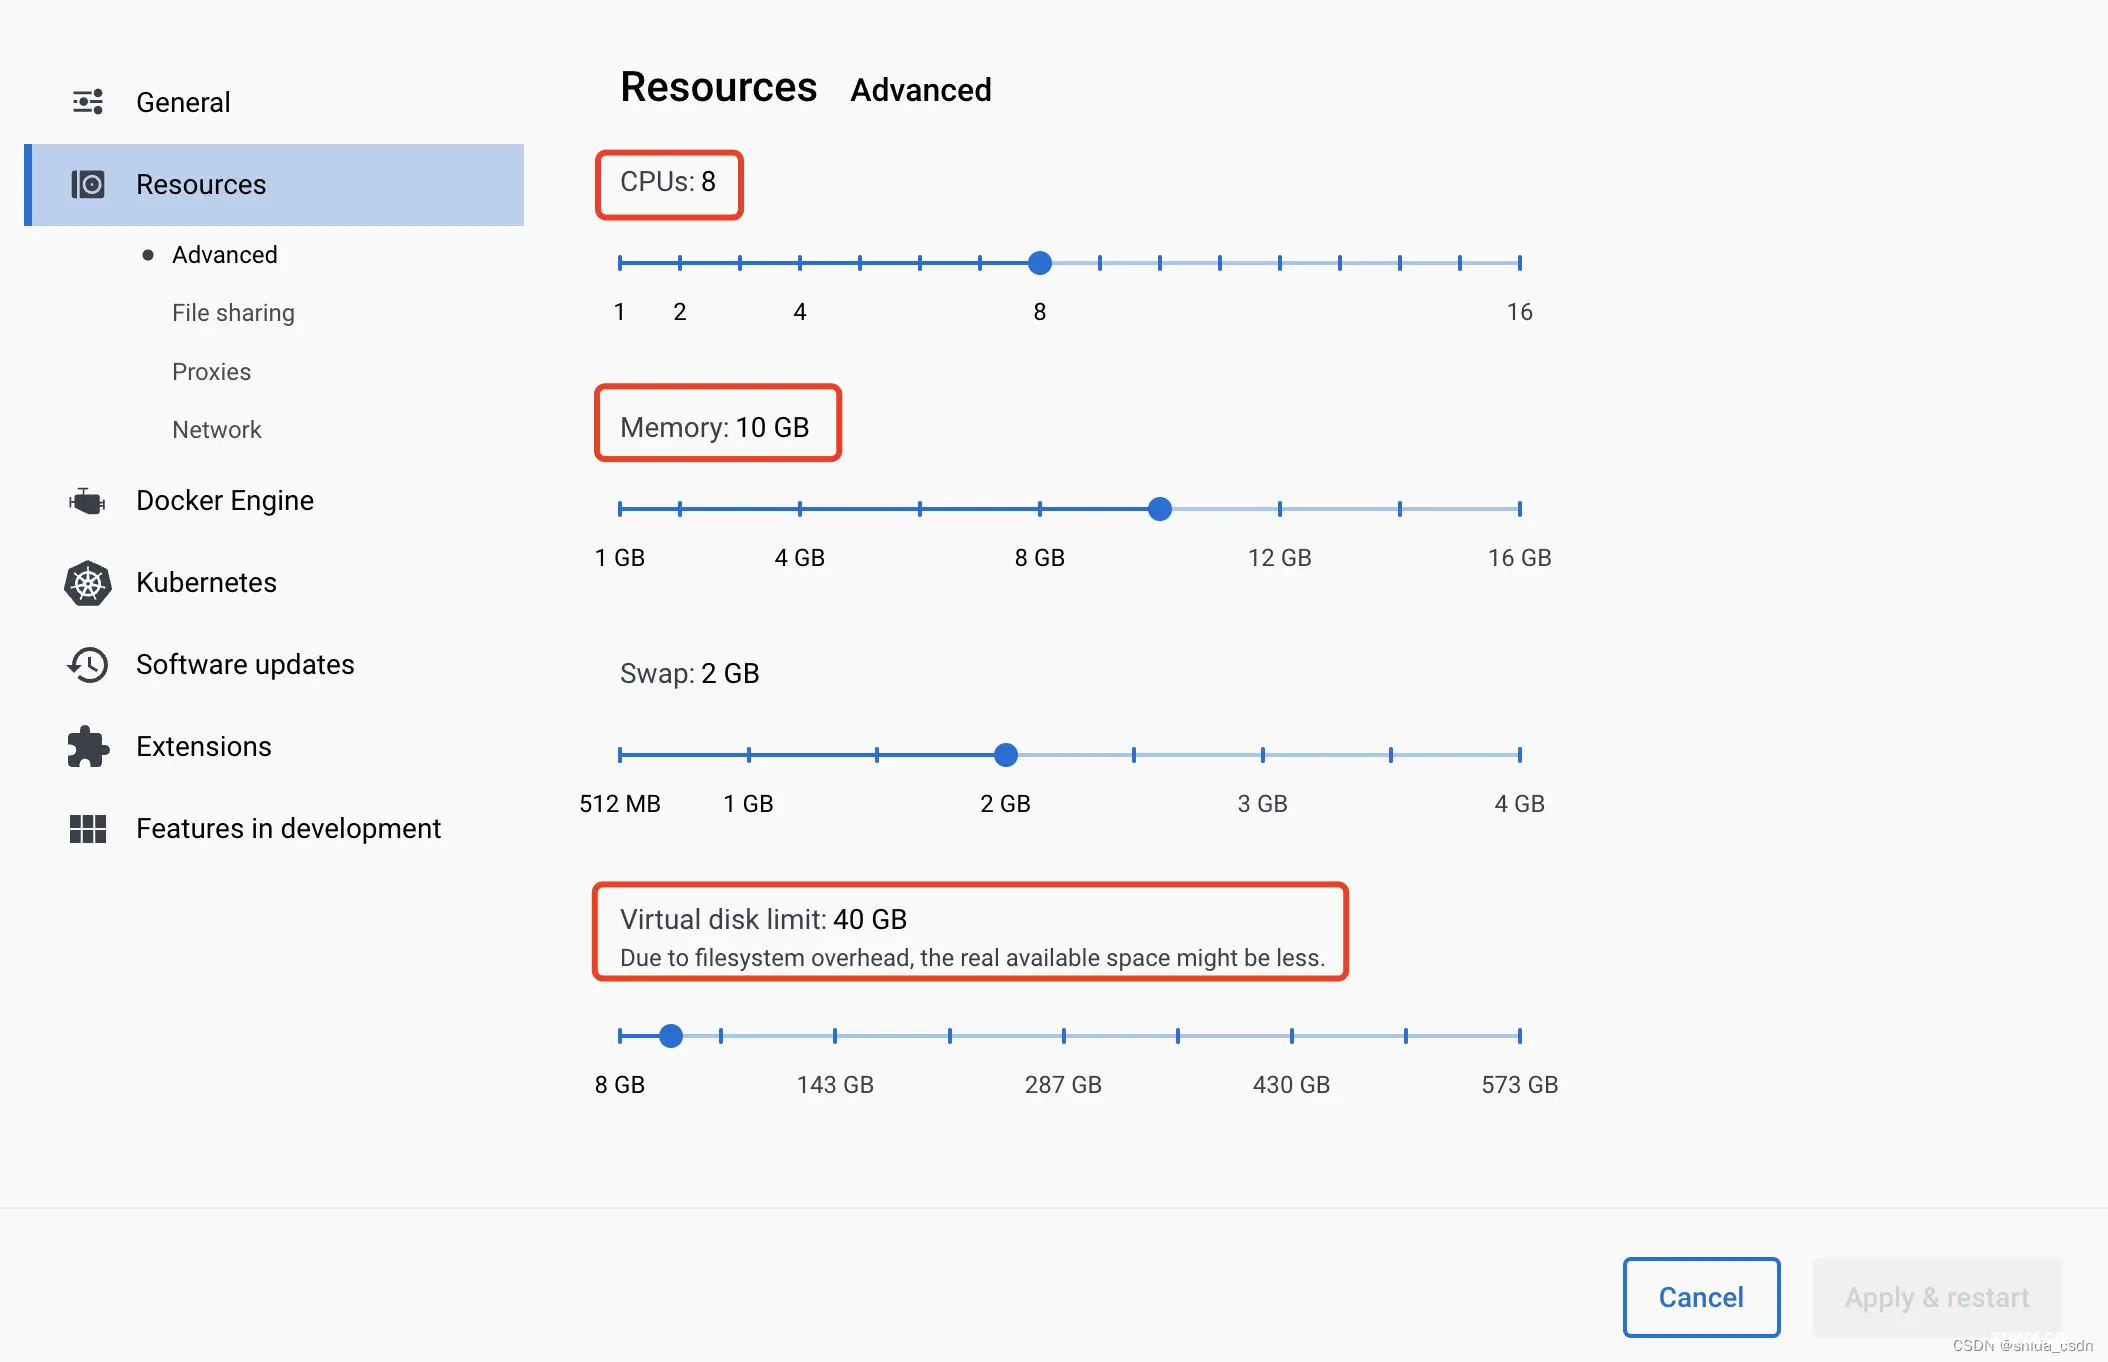Select the Resources section in sidebar
This screenshot has height=1362, width=2108.
[274, 185]
